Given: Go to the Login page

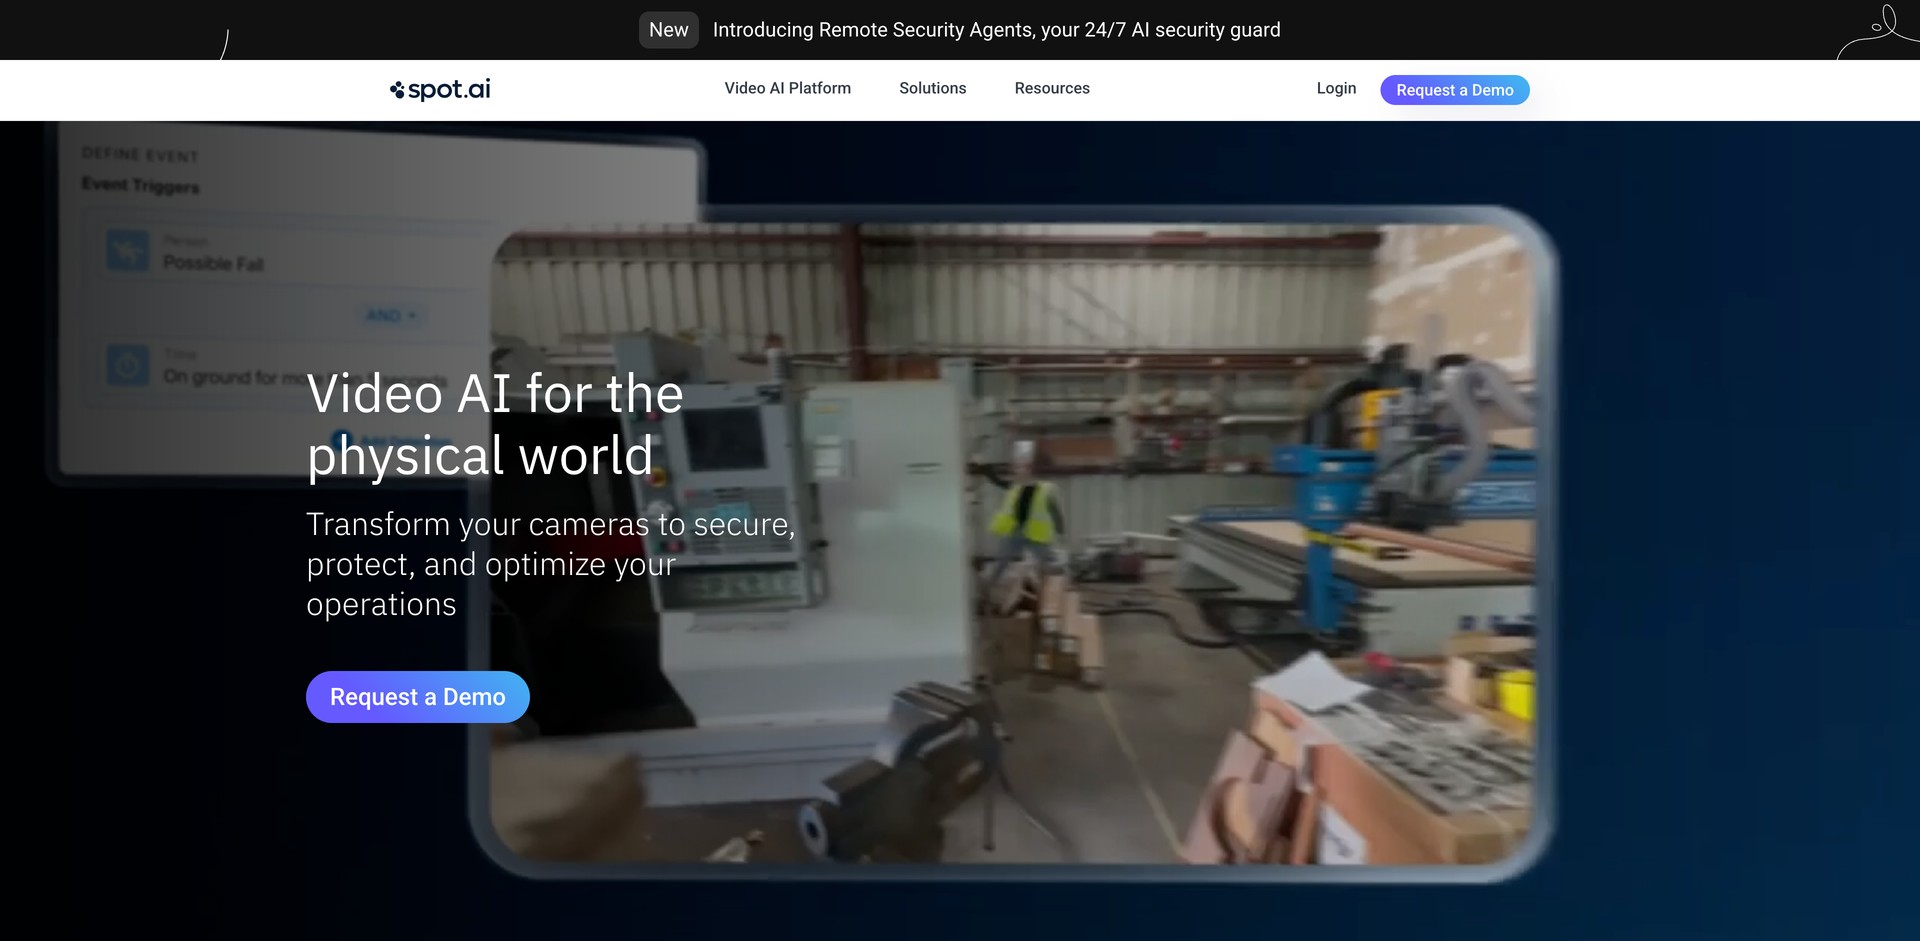Looking at the screenshot, I should (x=1336, y=88).
